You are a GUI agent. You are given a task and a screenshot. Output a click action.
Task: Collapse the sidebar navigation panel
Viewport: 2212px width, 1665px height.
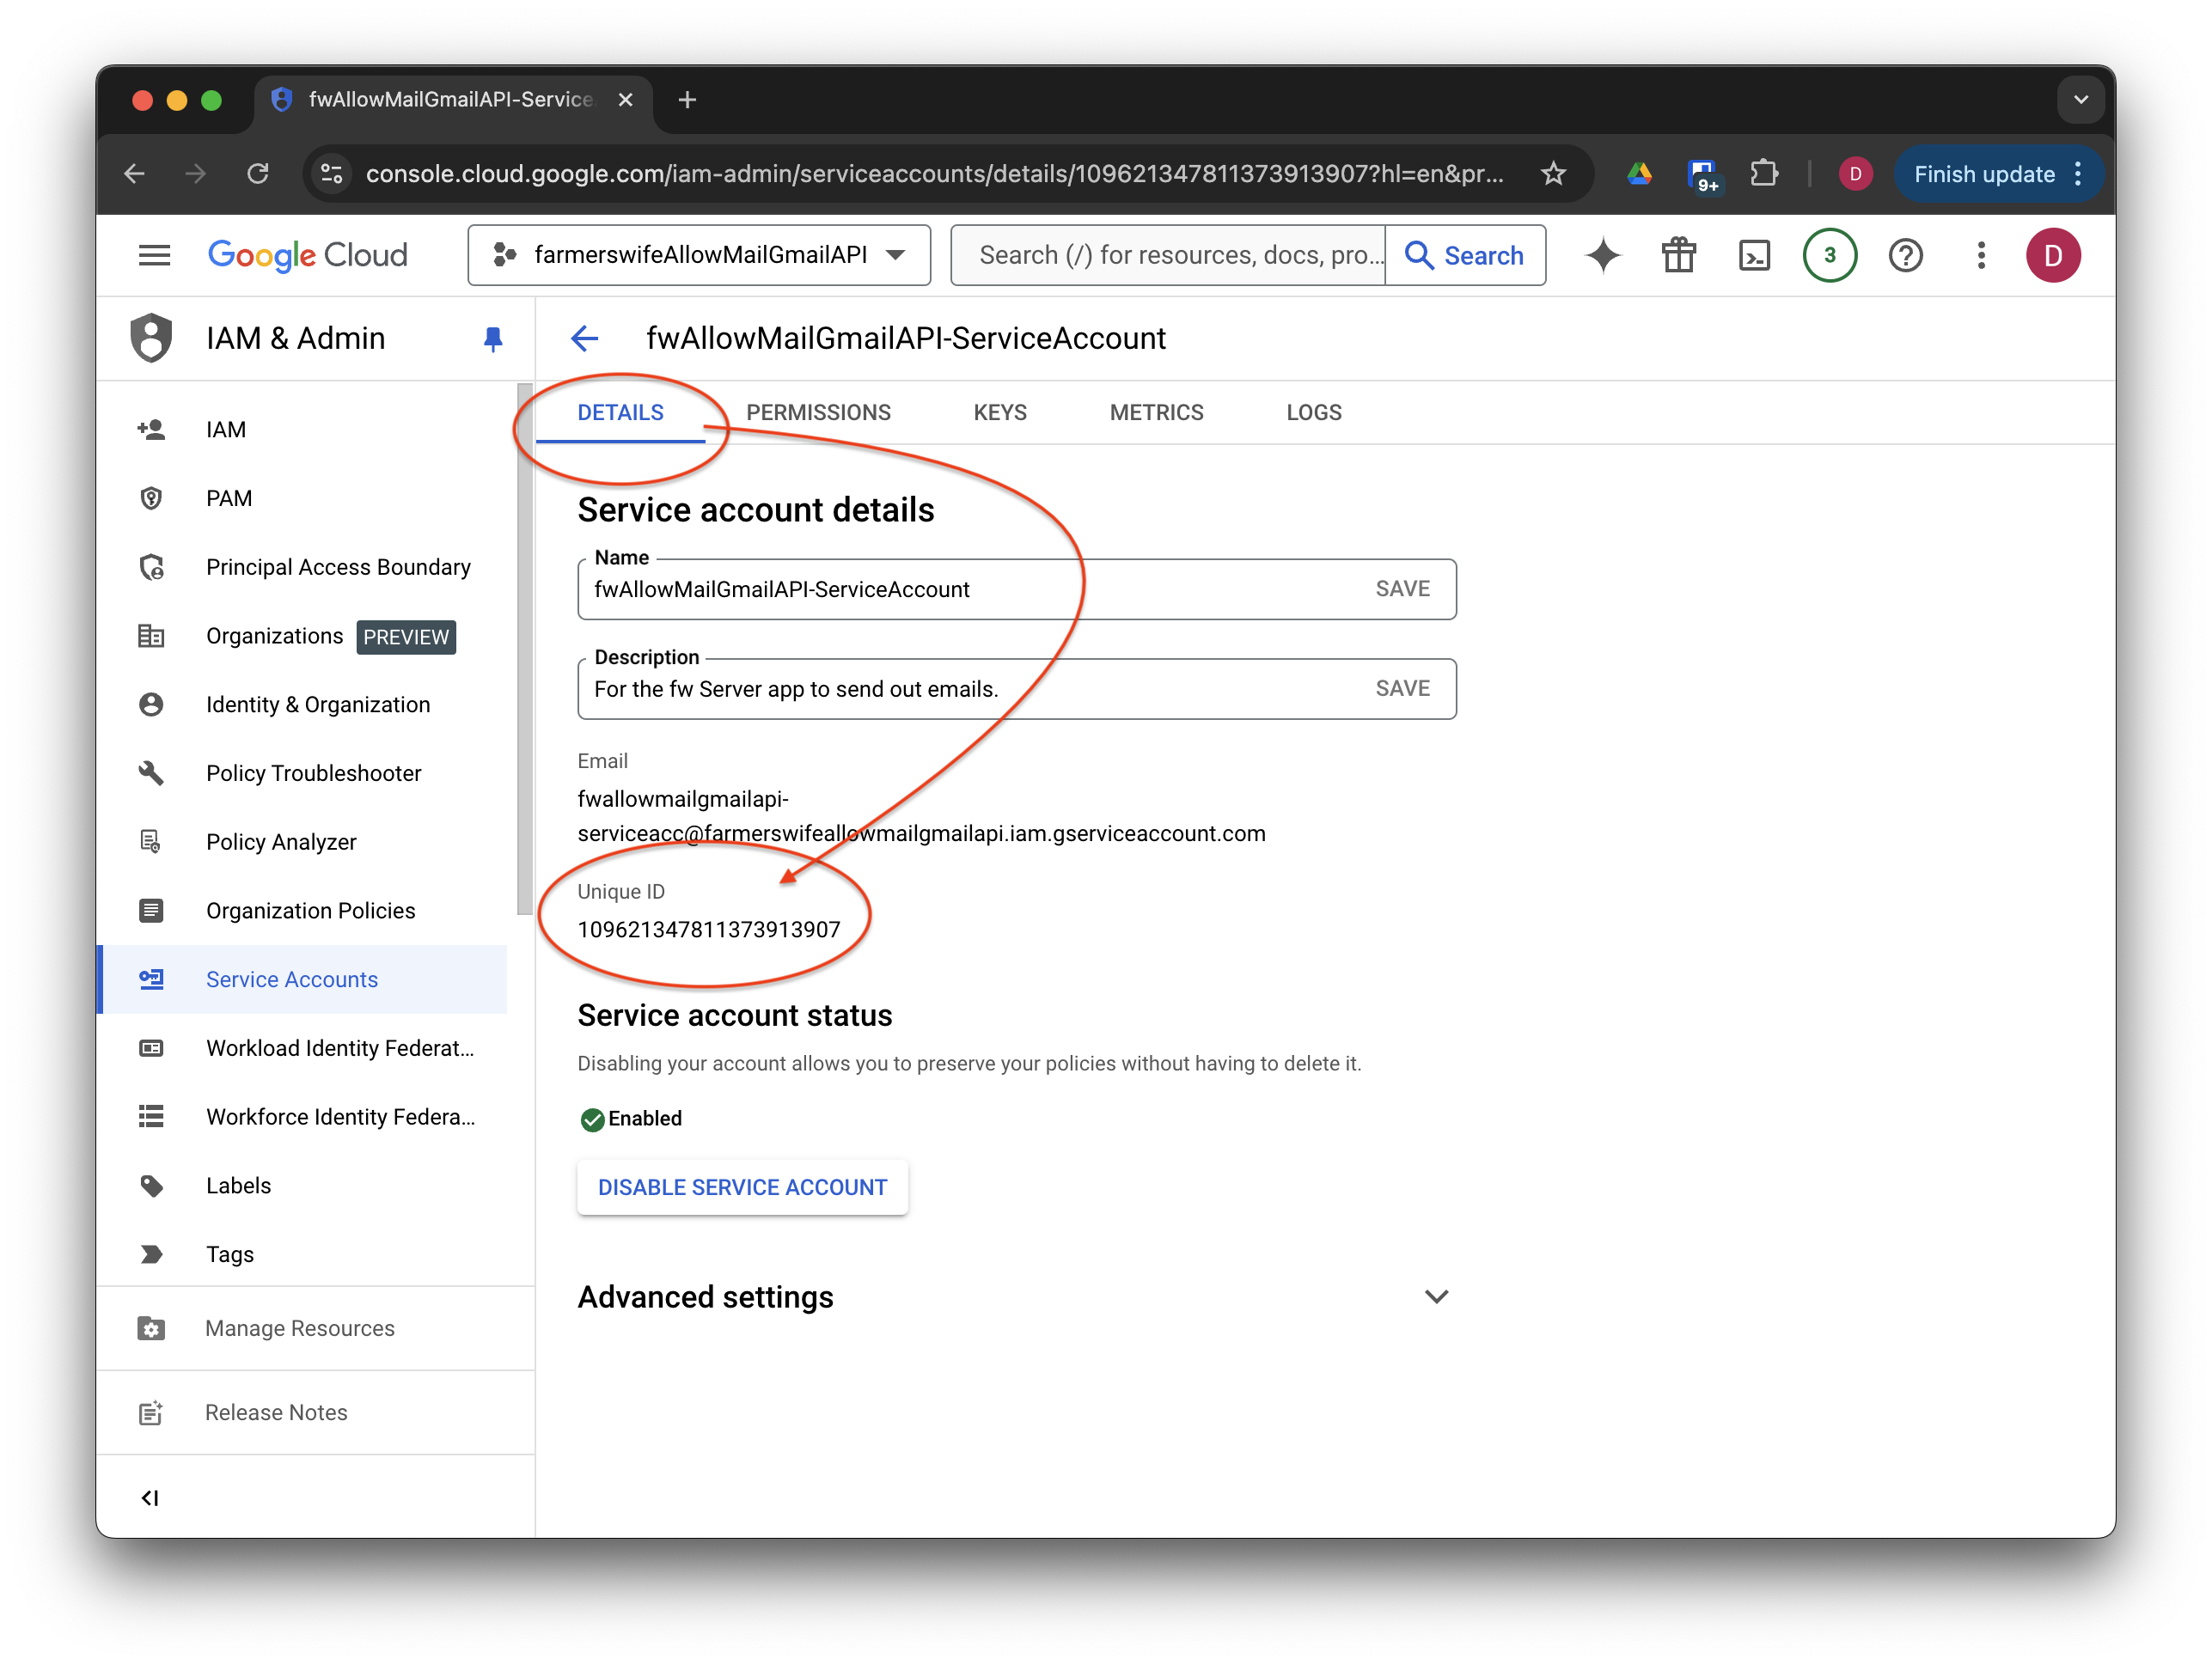point(150,1497)
